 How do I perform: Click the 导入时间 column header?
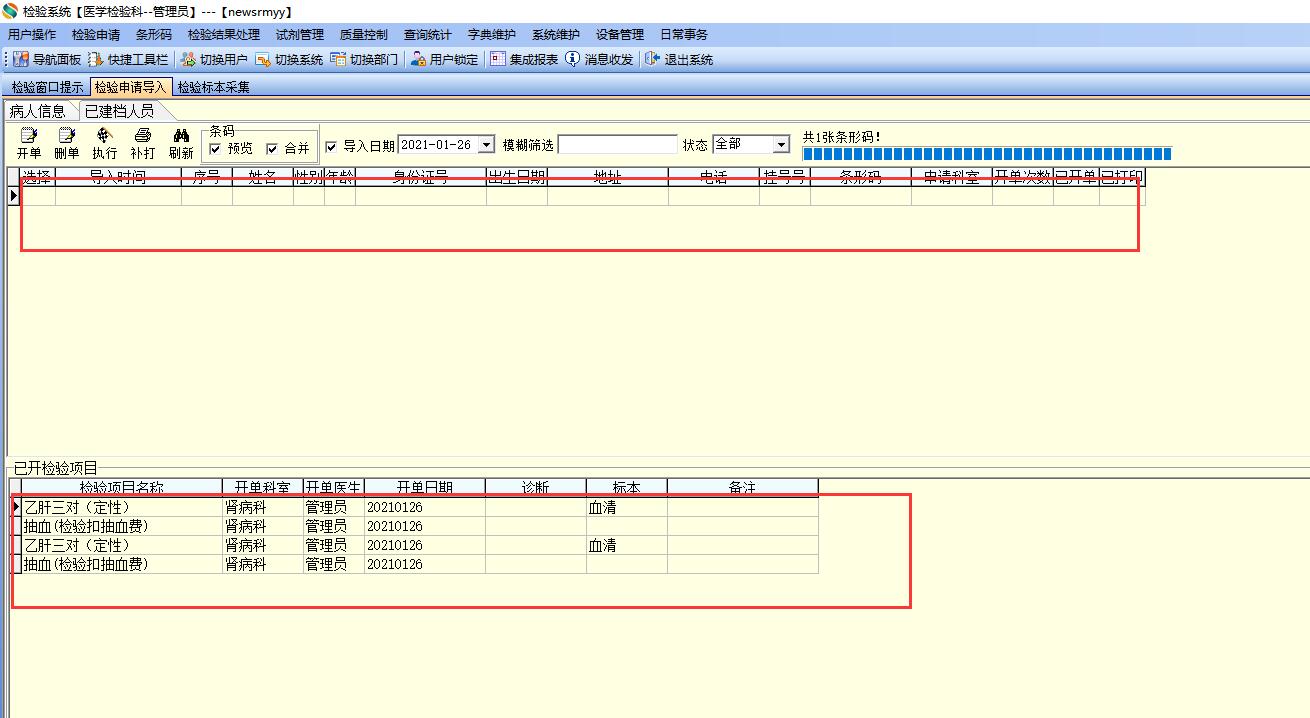point(118,178)
